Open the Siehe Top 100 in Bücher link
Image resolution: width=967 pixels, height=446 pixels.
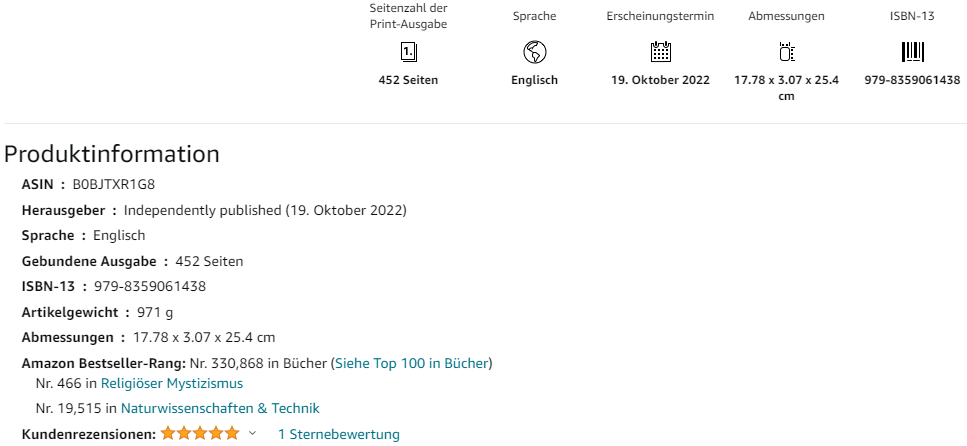tap(412, 363)
